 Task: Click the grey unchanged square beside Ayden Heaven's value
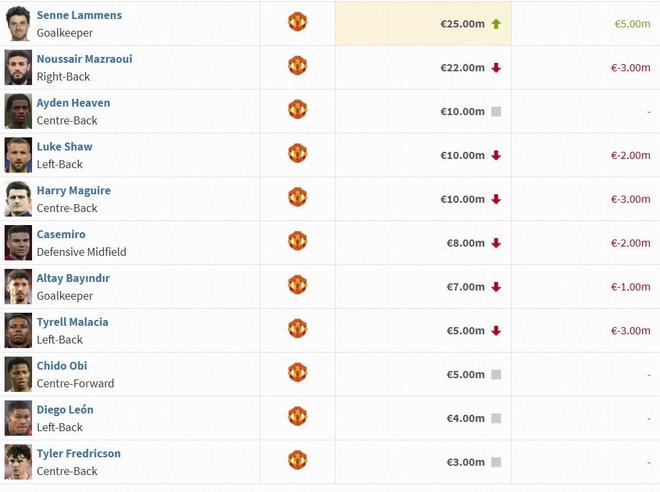(496, 111)
